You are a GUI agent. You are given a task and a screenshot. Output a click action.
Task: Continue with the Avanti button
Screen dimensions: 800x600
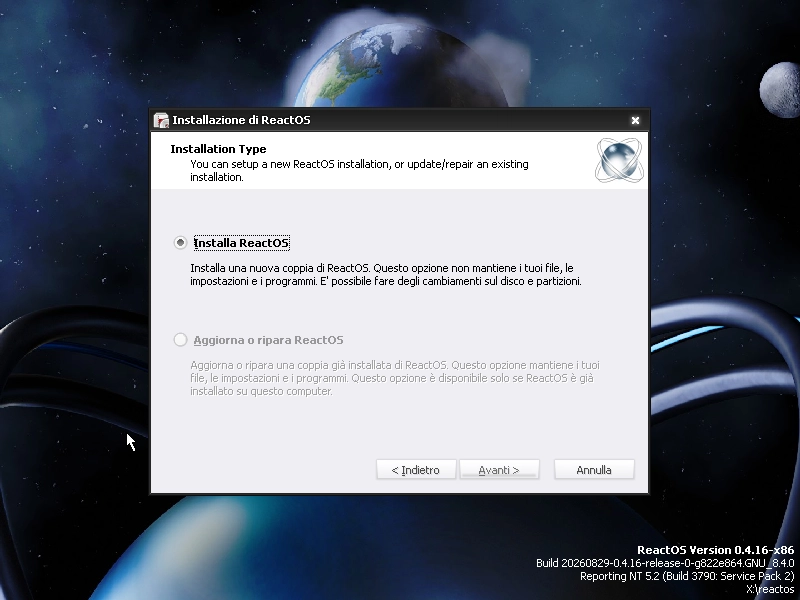(x=499, y=470)
